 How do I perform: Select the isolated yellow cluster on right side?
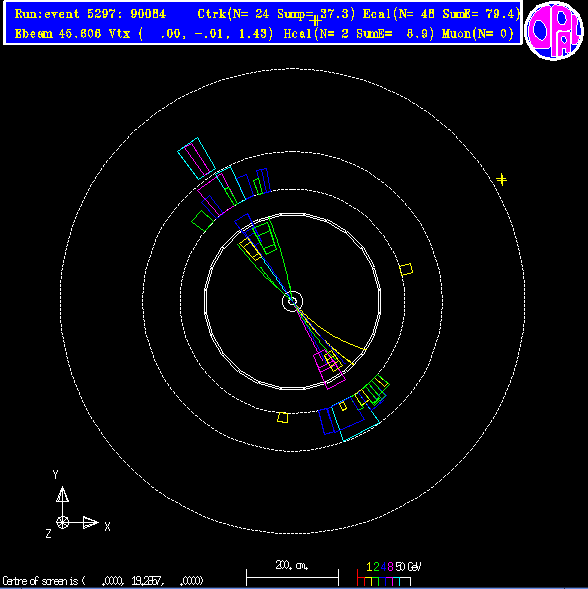click(406, 269)
